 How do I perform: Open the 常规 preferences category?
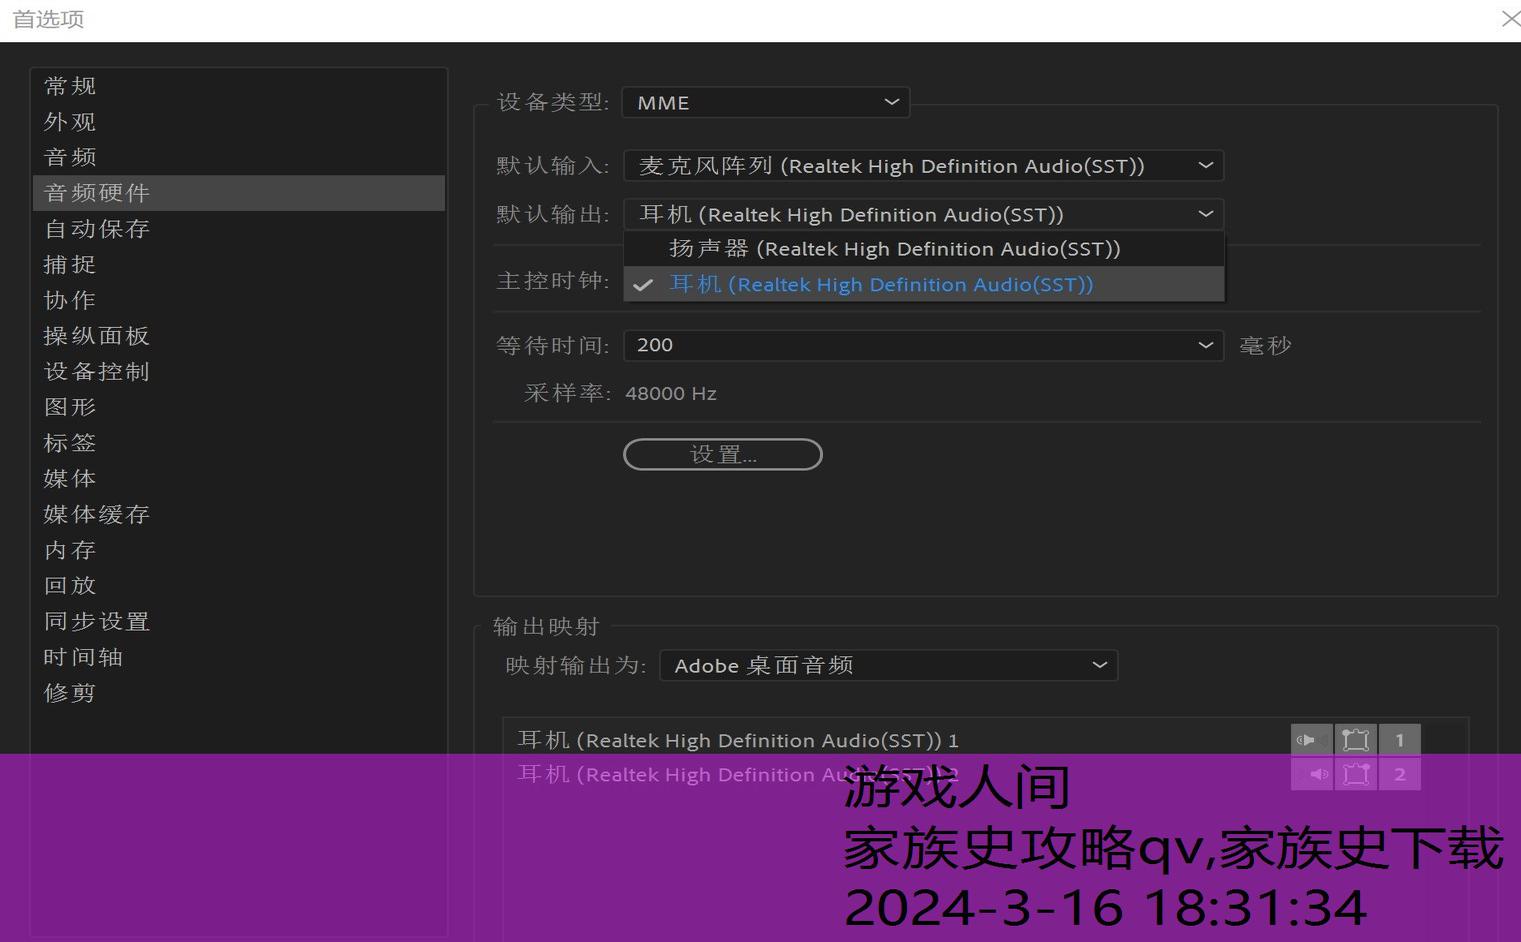(x=239, y=86)
